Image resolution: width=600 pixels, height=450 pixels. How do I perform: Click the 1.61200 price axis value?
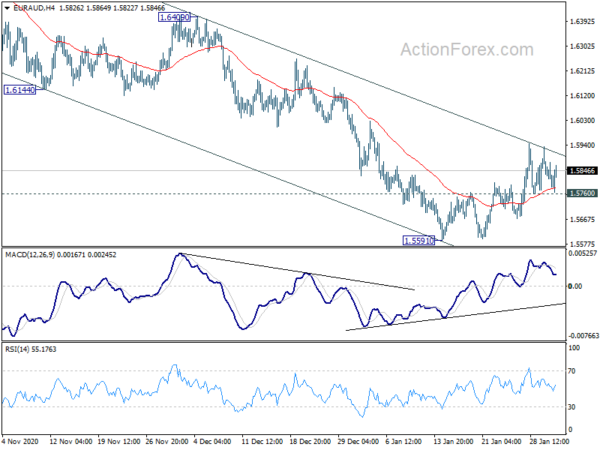pos(582,96)
